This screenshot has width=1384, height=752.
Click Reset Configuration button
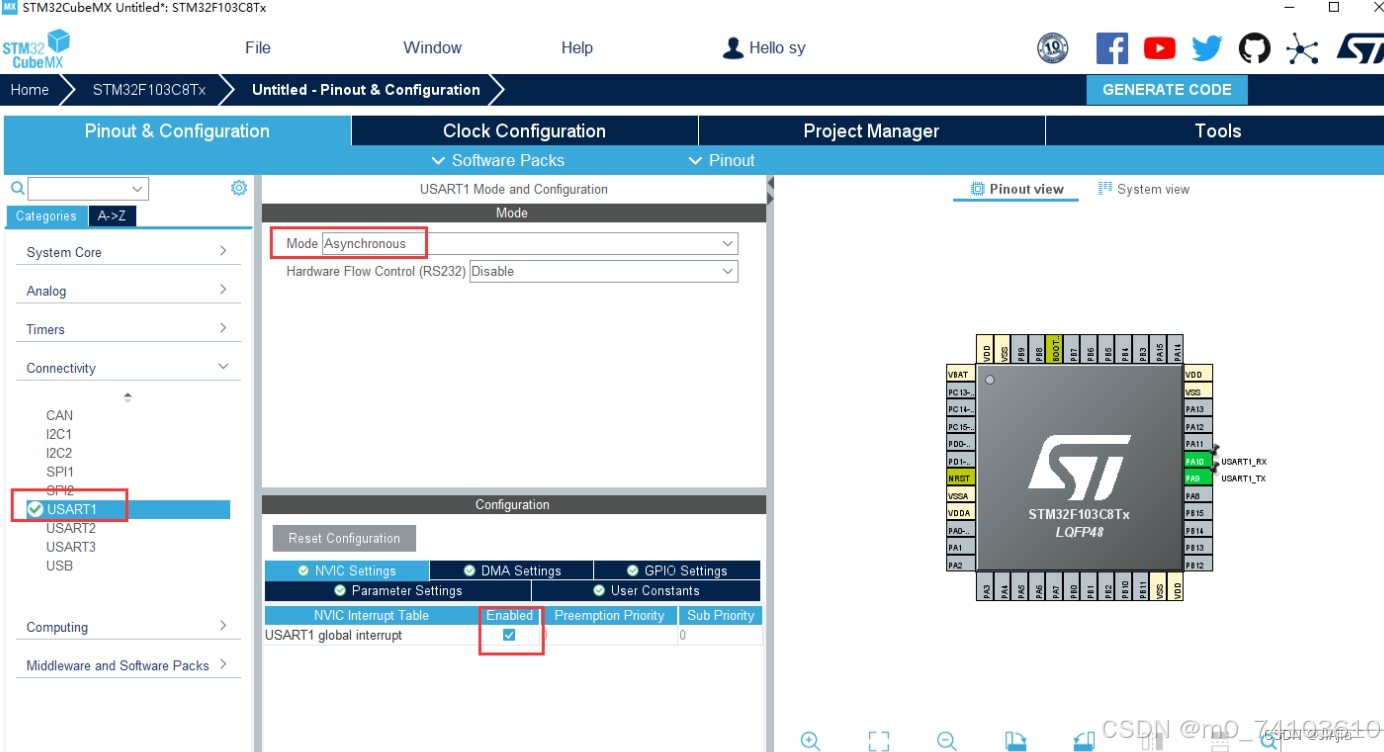(344, 538)
